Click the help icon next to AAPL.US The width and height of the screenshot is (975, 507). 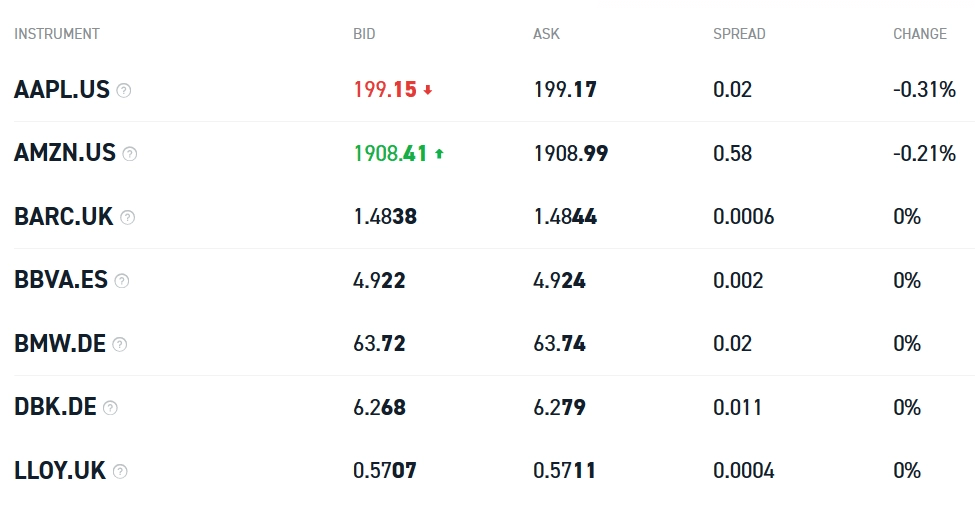(124, 90)
